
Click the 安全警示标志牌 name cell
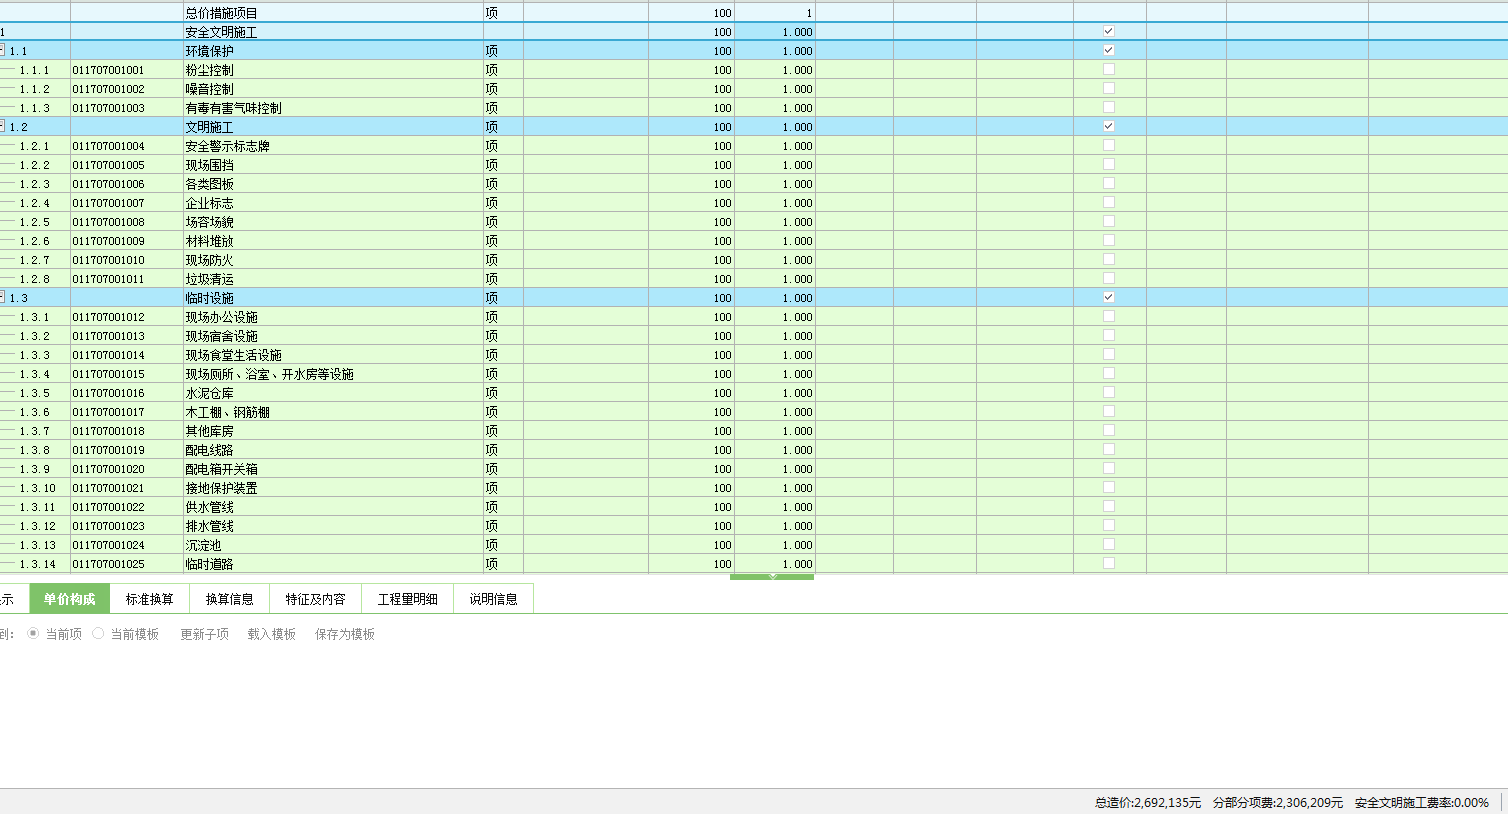[333, 146]
